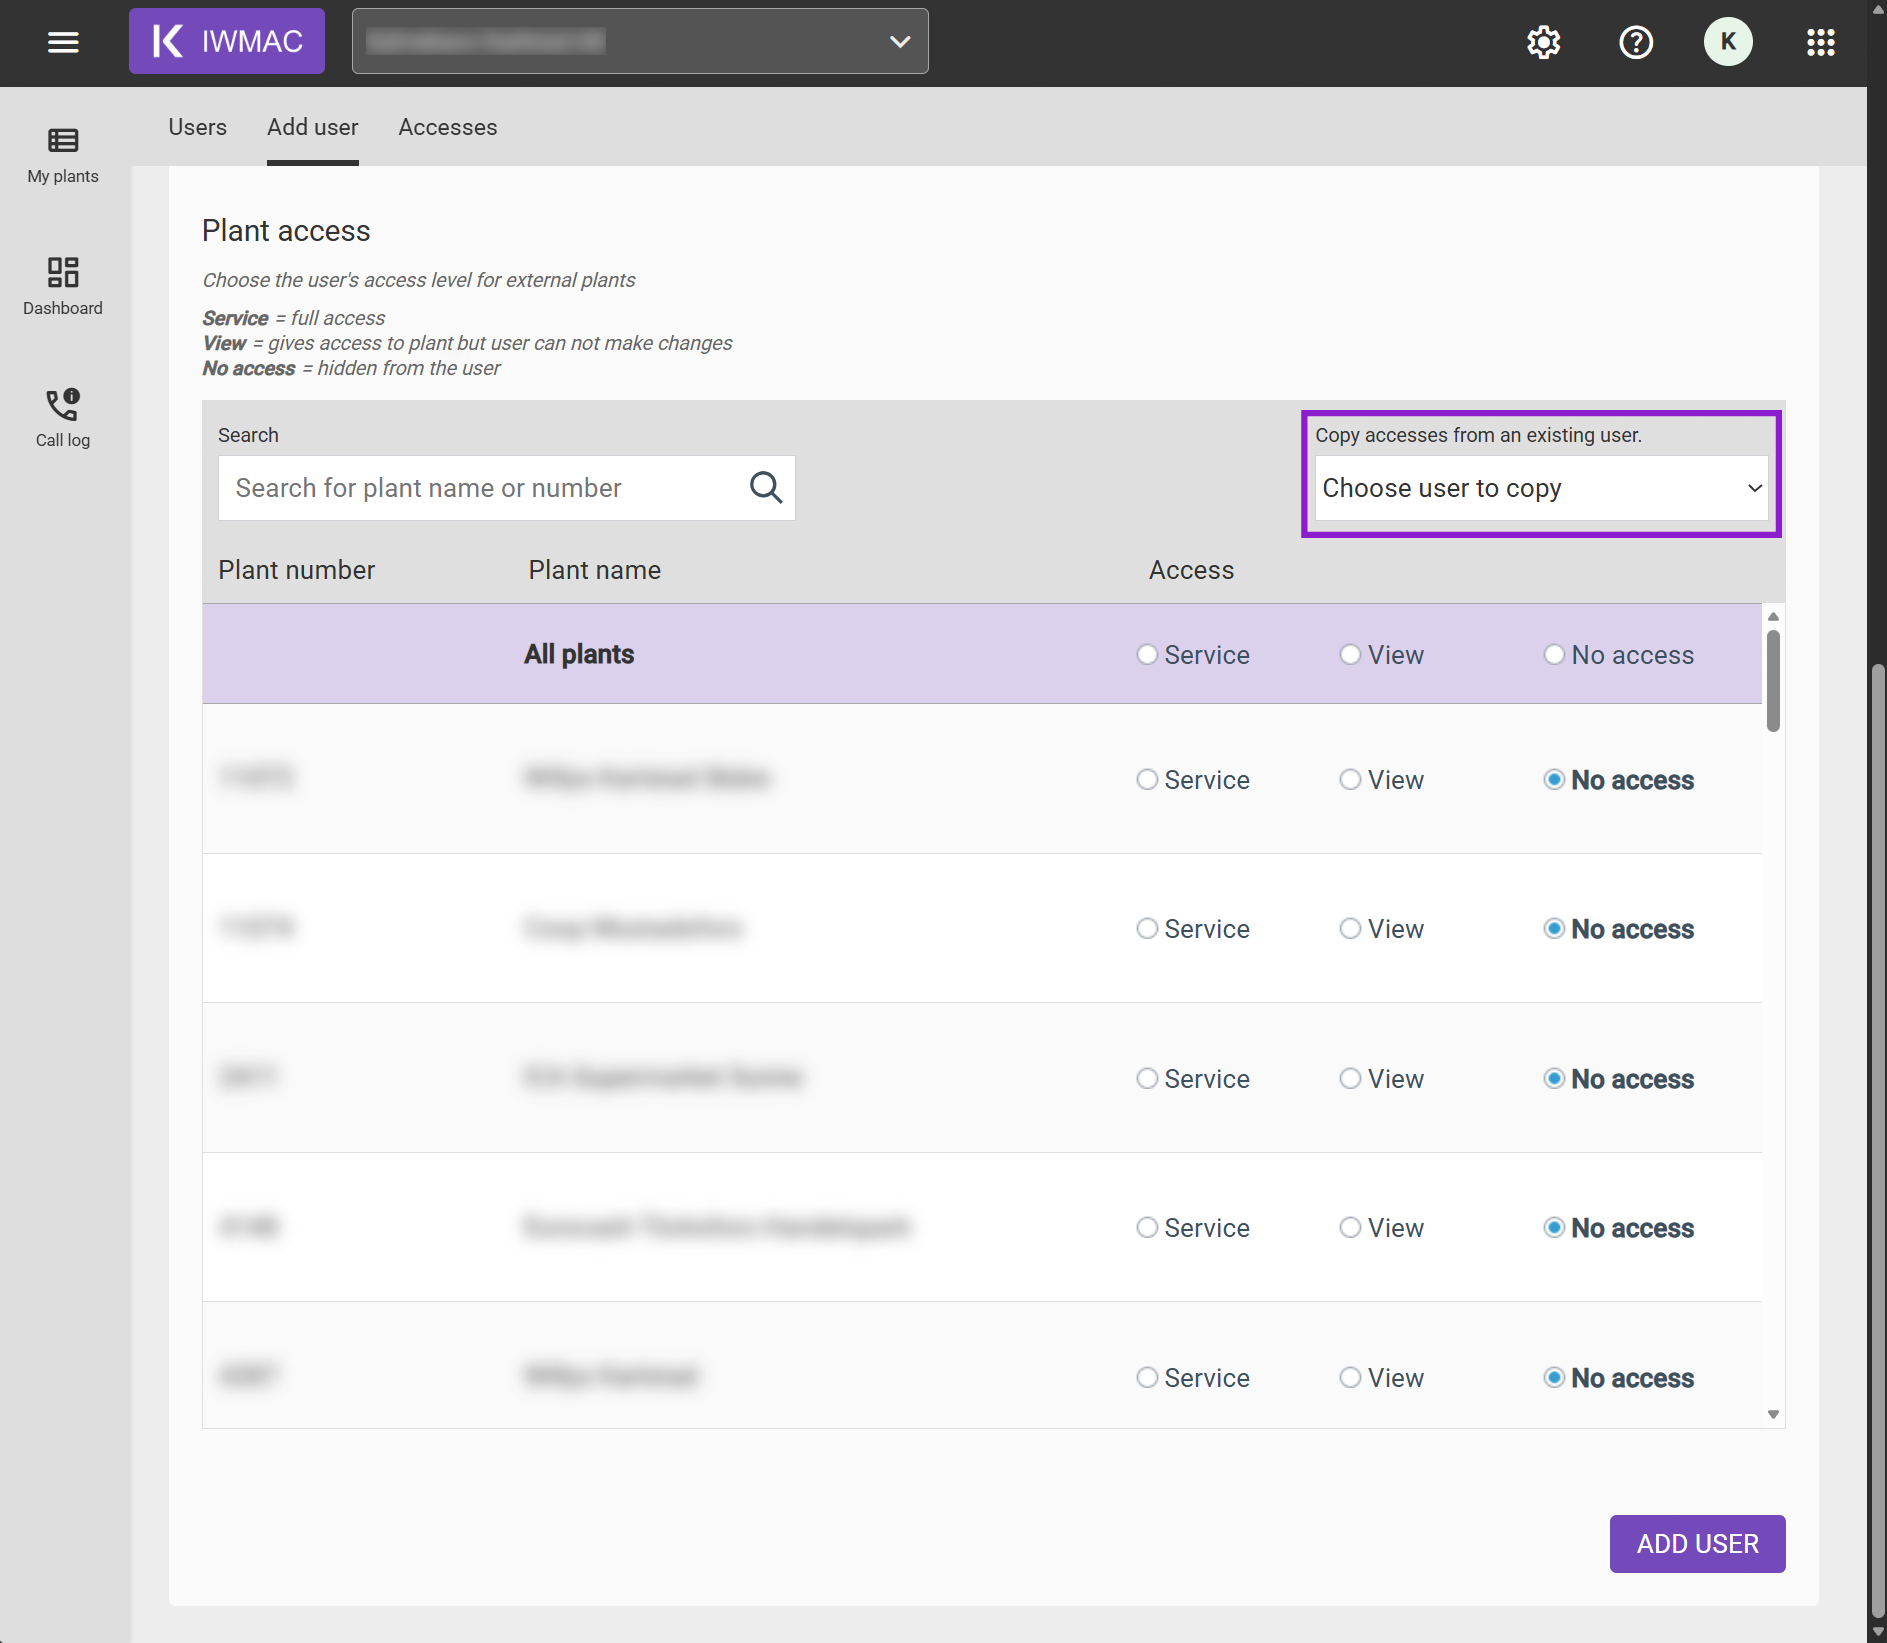Set All plants to Service

click(x=1147, y=654)
